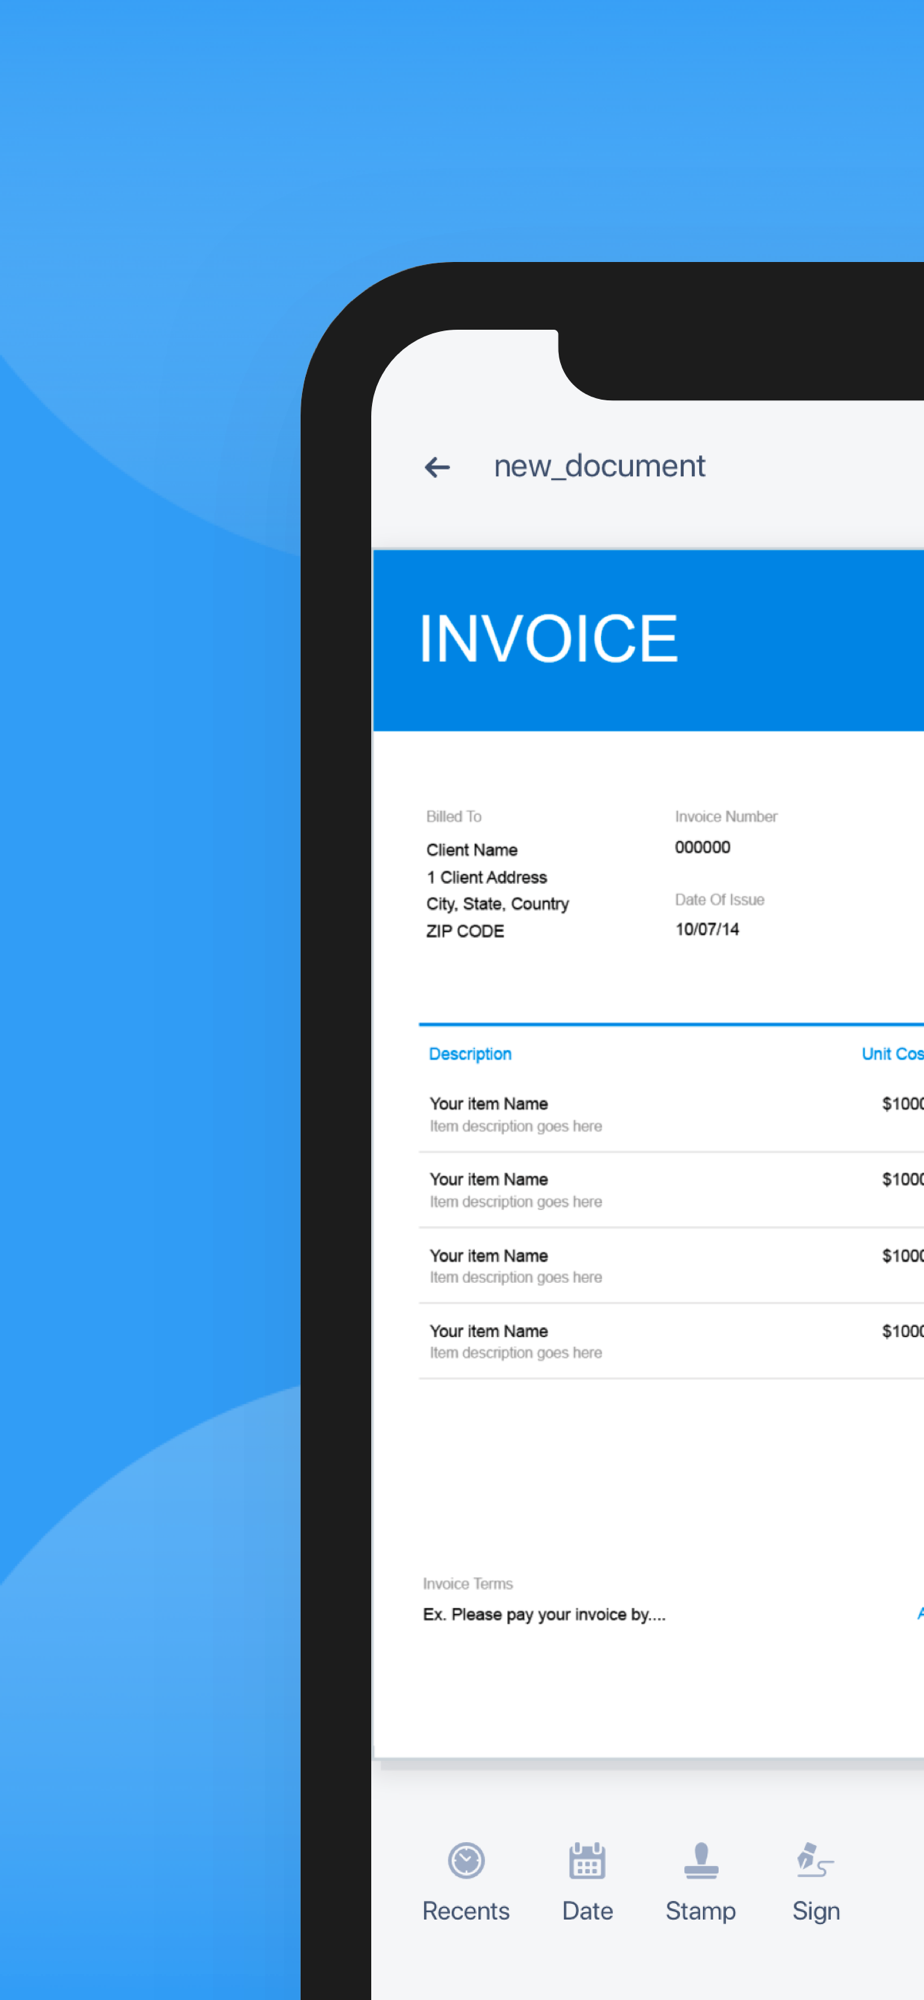The height and width of the screenshot is (2000, 924).
Task: Open the Recents clock icon
Action: pos(466,1860)
